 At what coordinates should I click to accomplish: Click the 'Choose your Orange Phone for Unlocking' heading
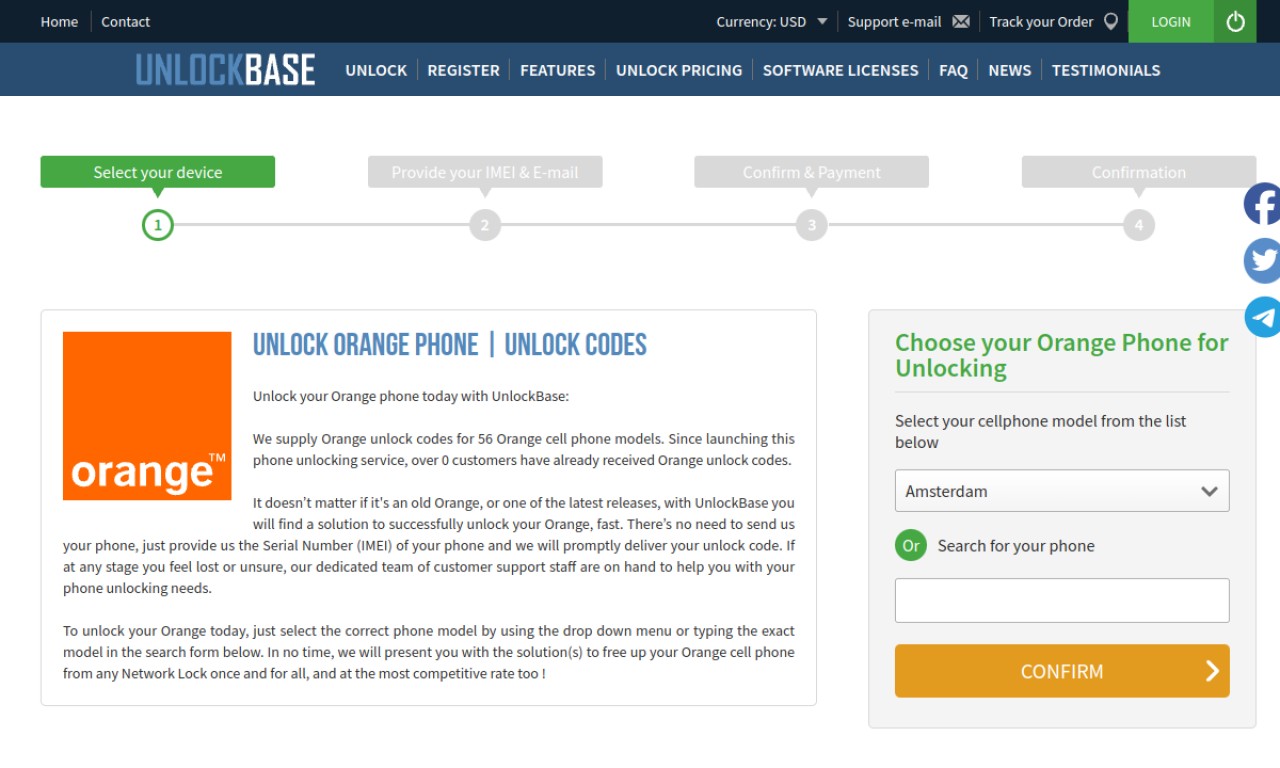[1061, 355]
